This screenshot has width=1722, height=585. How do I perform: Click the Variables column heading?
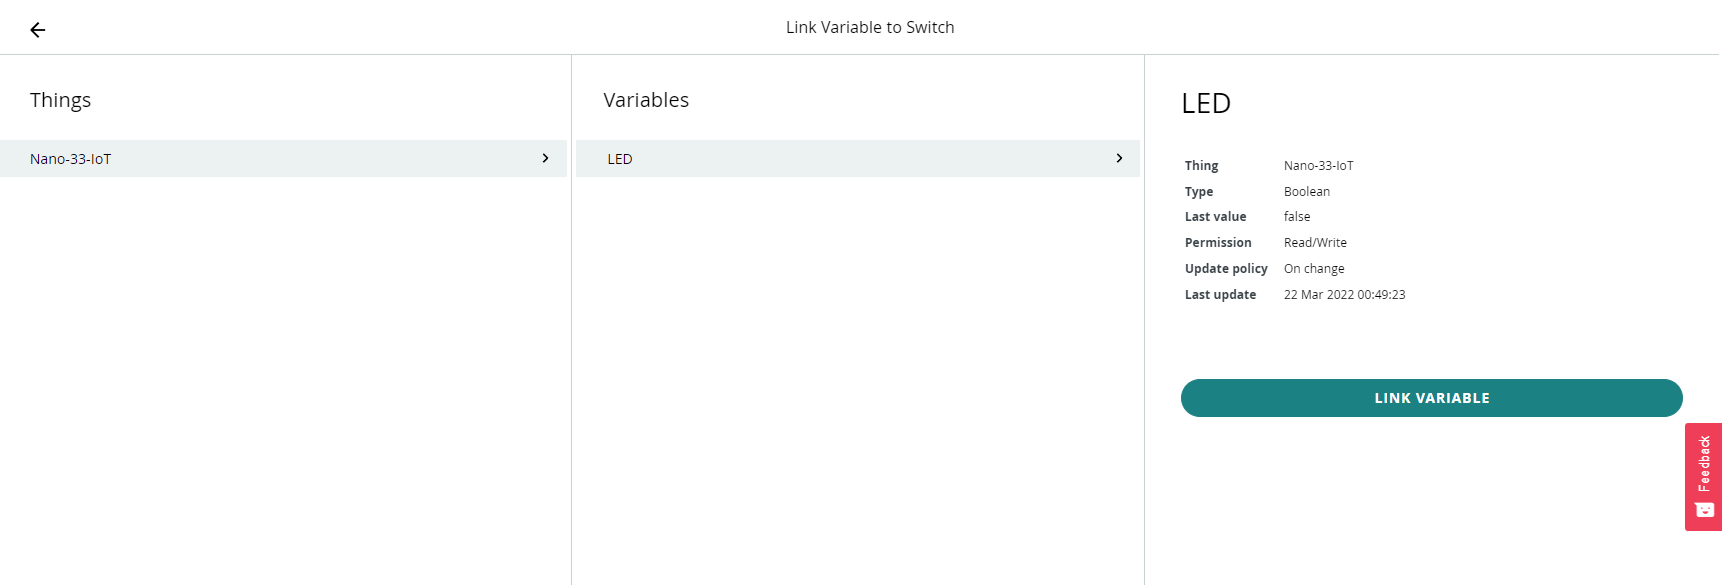(x=646, y=100)
